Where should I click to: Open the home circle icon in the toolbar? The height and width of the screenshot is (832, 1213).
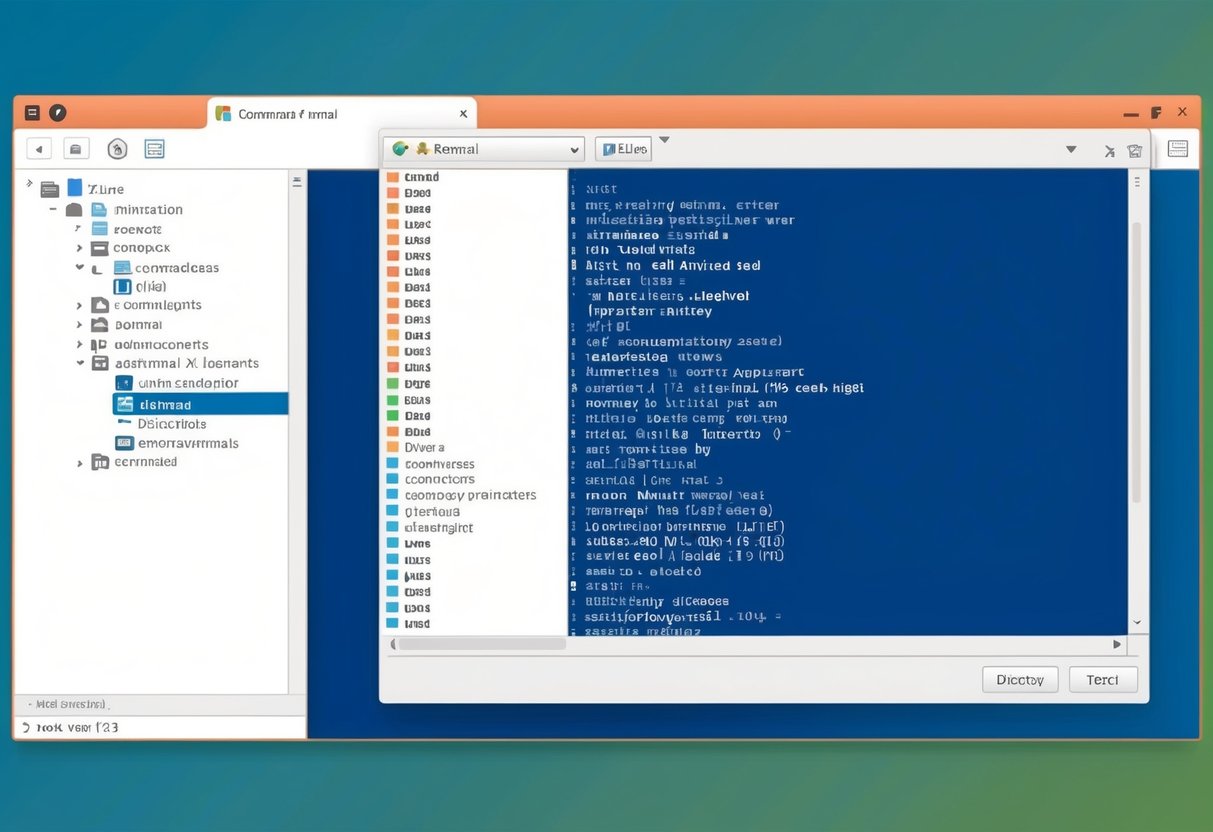(x=117, y=148)
